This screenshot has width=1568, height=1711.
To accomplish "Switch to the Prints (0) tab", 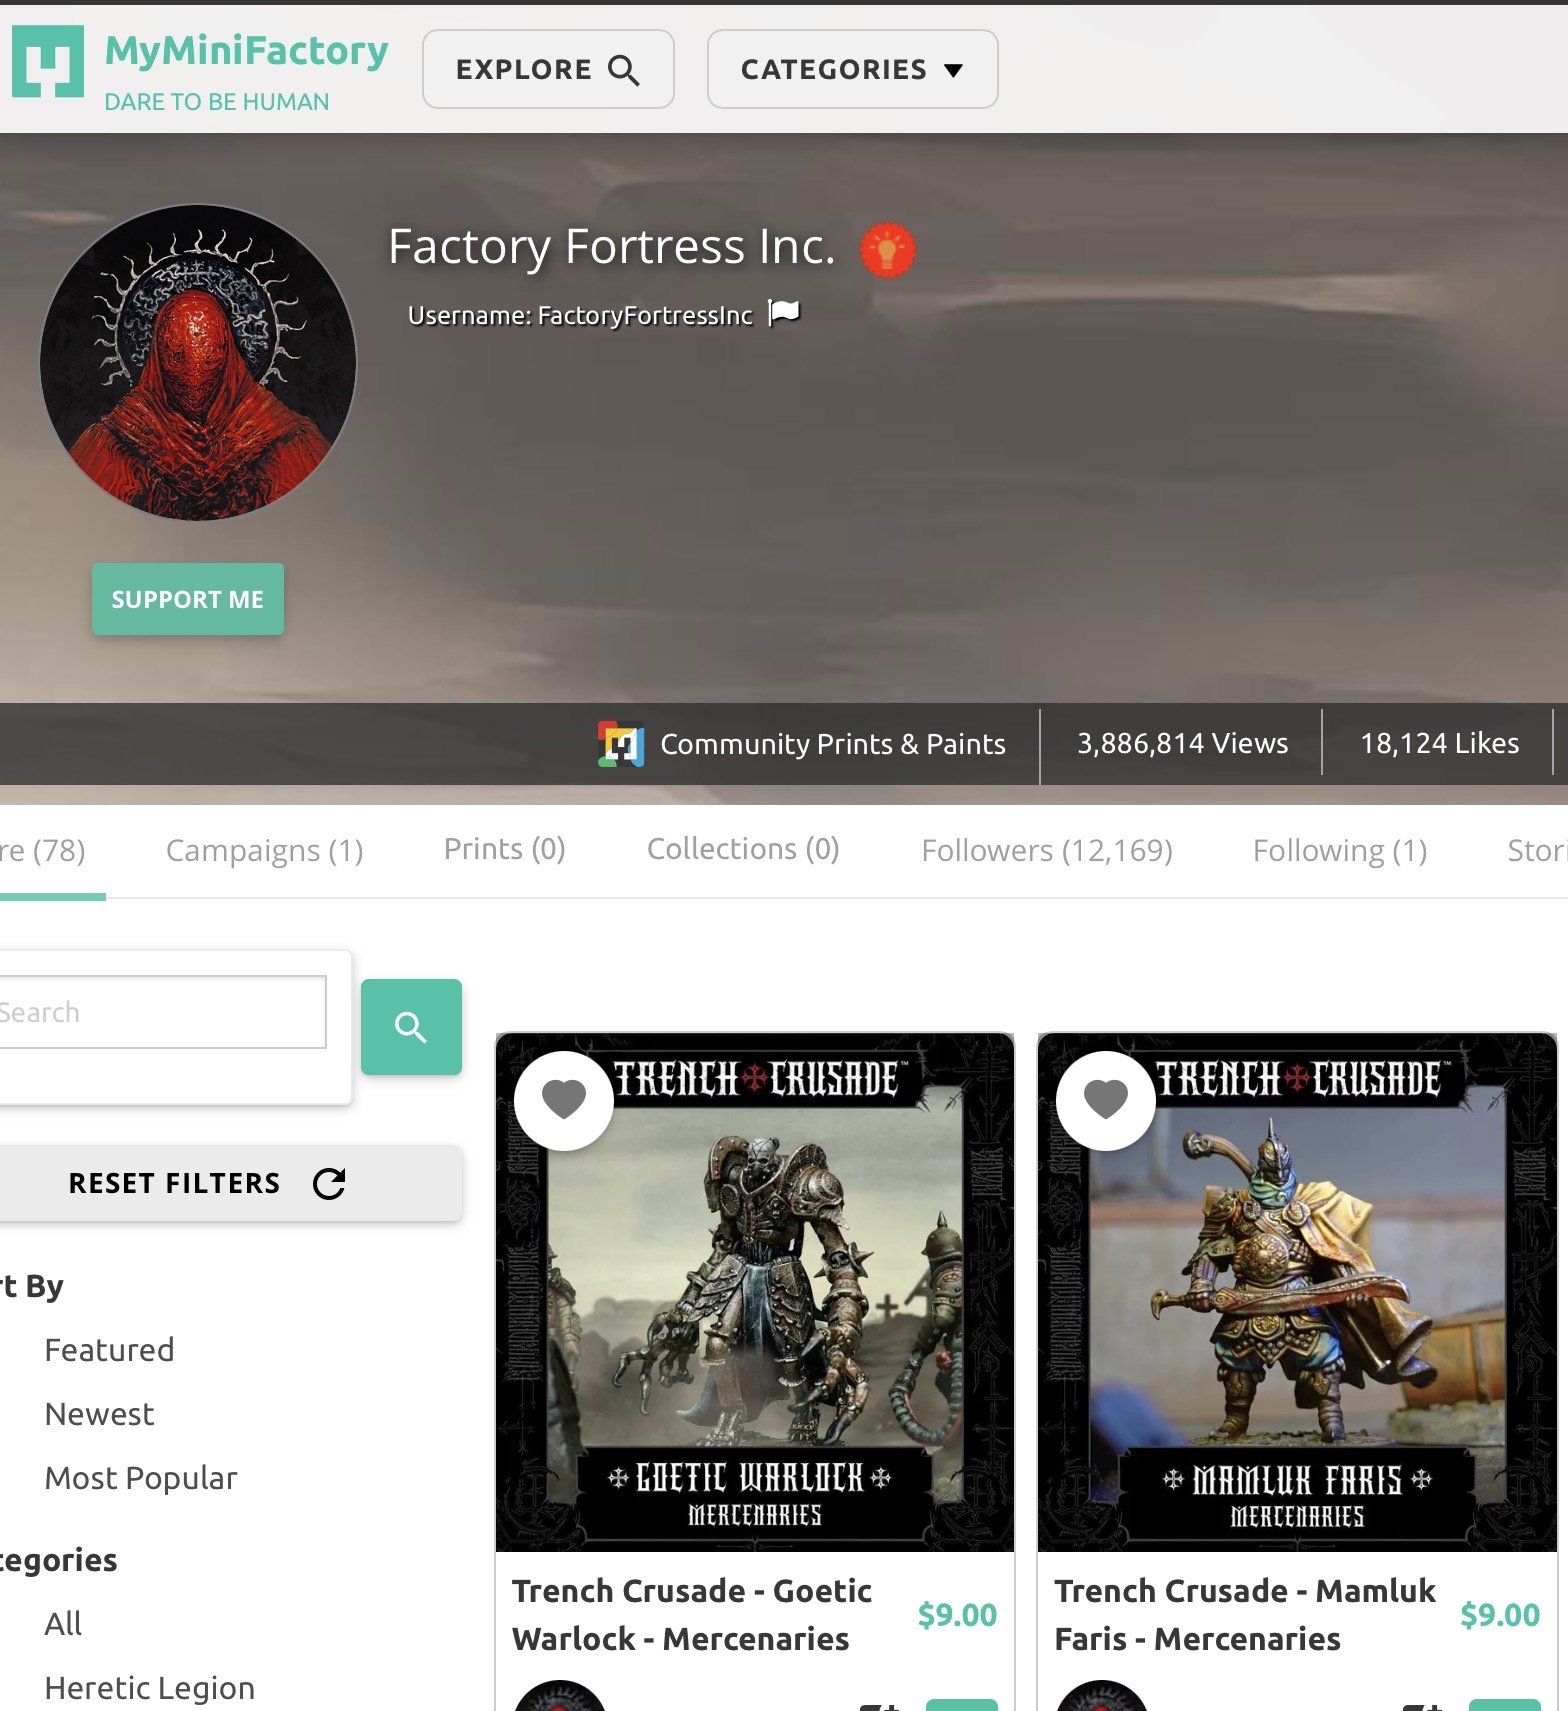I will pos(504,849).
